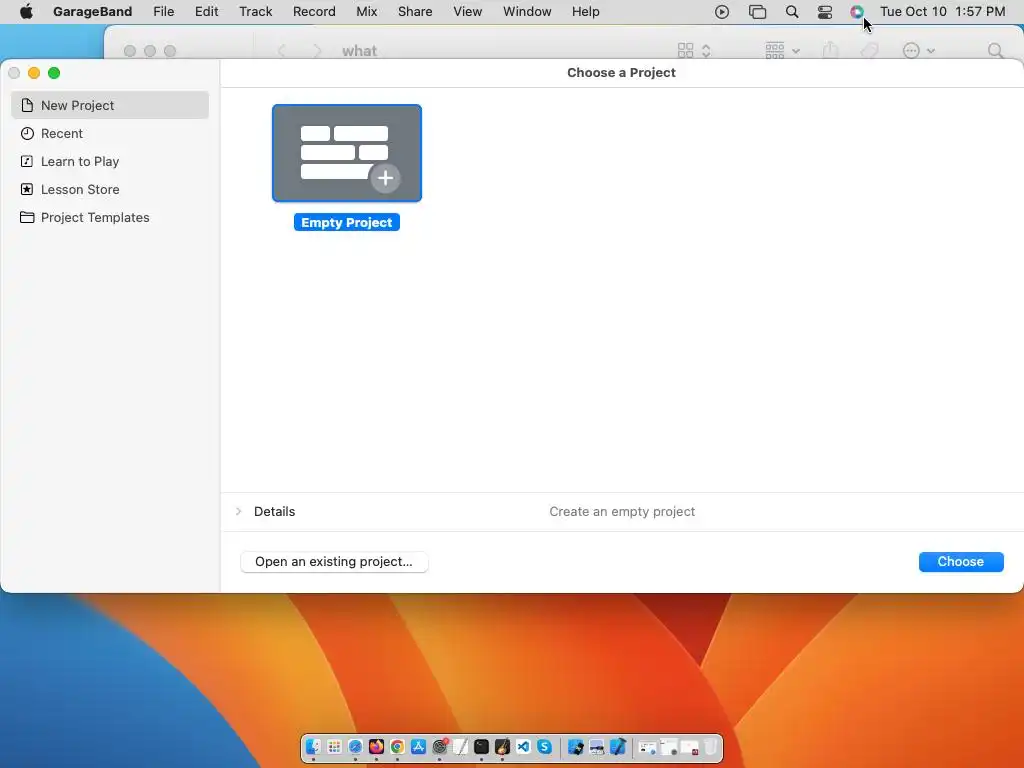This screenshot has width=1024, height=768.
Task: Open System Settings from the Dock
Action: pyautogui.click(x=440, y=746)
